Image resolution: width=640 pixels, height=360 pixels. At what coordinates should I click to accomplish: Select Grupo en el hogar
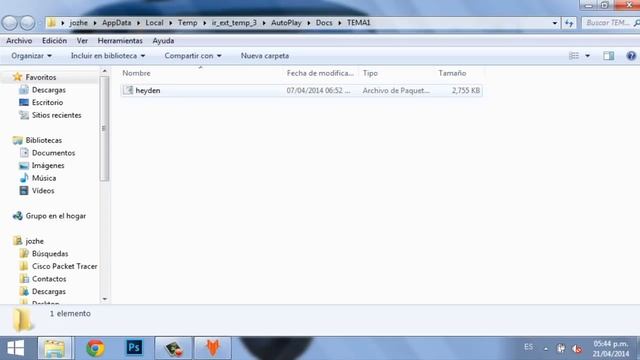[x=56, y=216]
